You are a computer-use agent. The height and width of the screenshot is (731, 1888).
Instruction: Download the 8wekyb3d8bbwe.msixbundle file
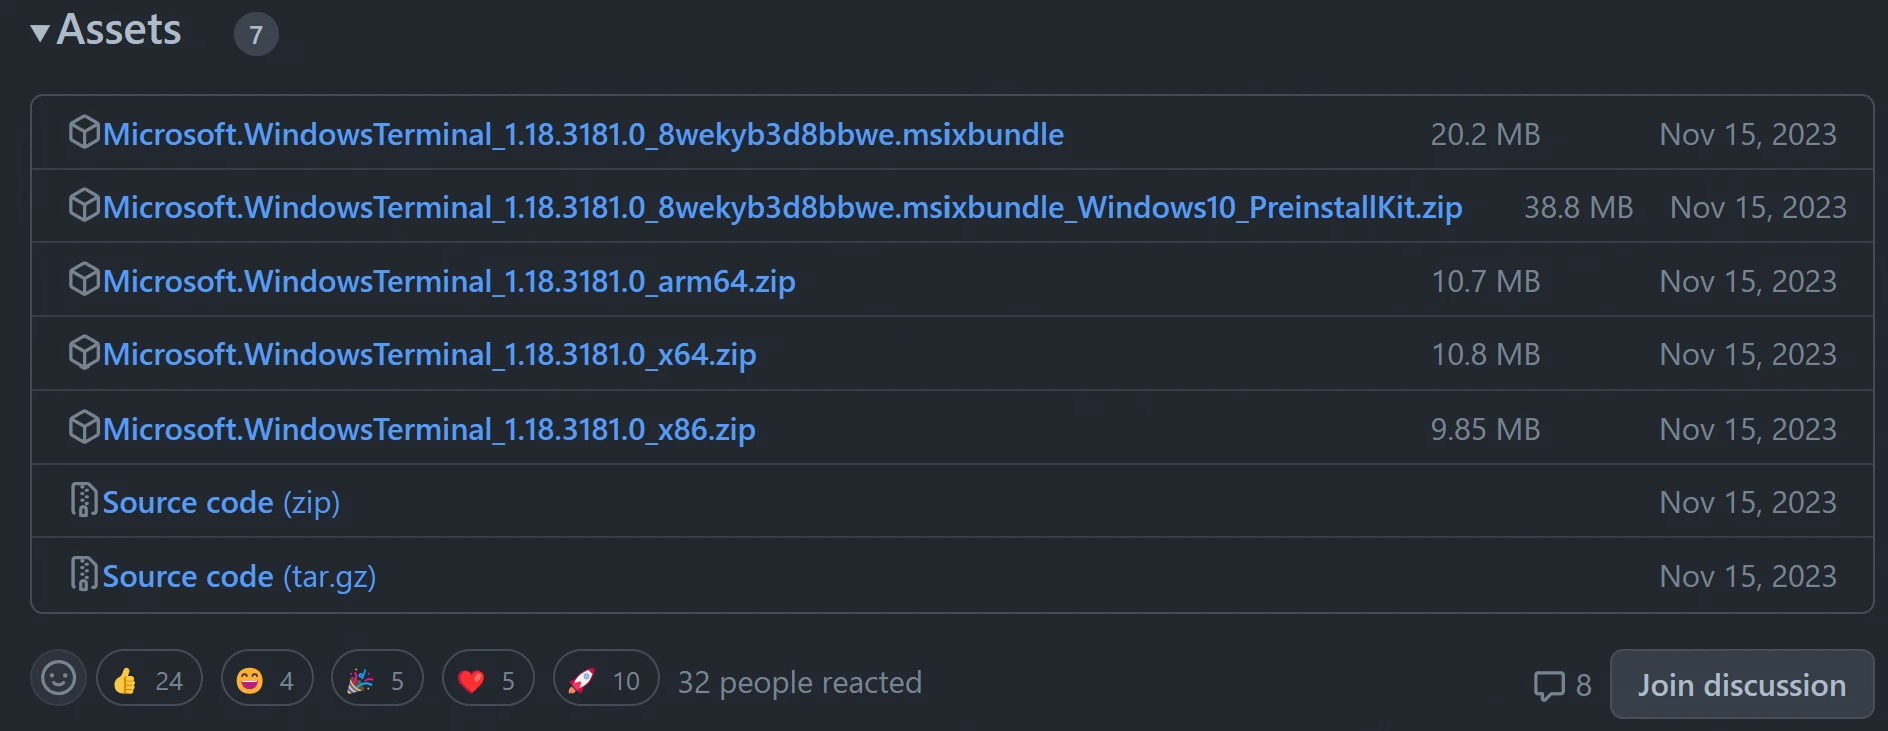[x=583, y=134]
